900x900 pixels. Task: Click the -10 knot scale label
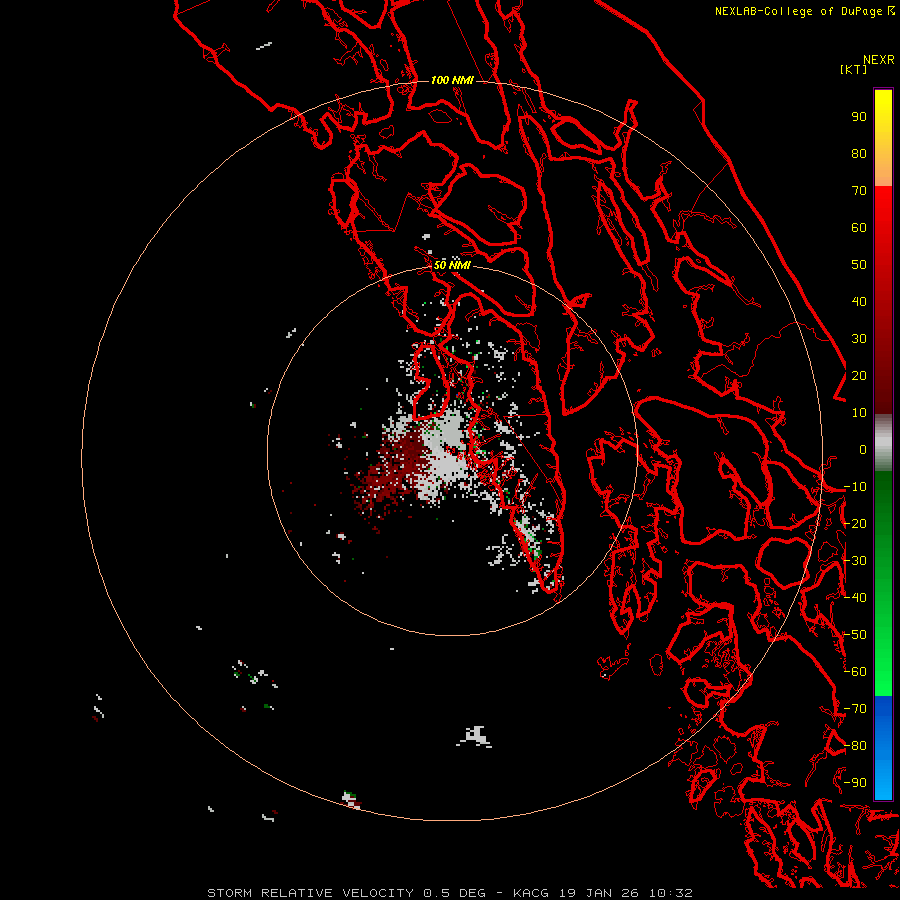[x=855, y=487]
